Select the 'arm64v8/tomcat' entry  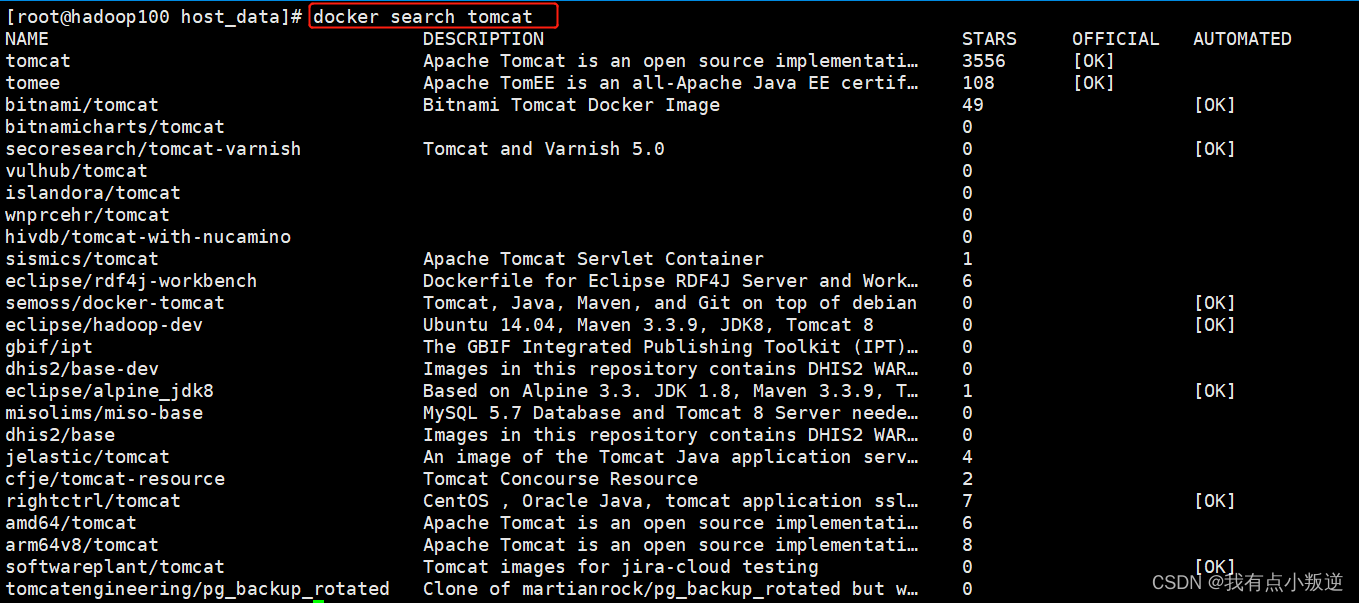(x=82, y=545)
